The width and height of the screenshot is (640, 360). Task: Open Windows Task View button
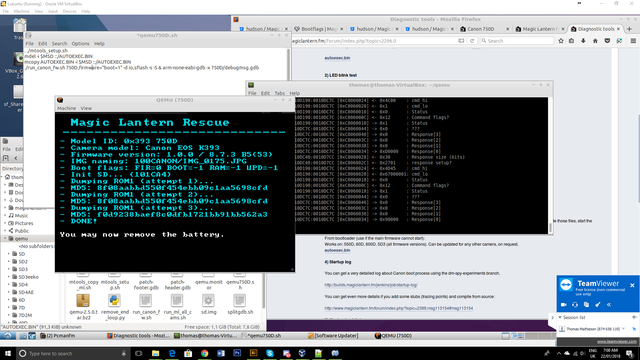pyautogui.click(x=138, y=353)
